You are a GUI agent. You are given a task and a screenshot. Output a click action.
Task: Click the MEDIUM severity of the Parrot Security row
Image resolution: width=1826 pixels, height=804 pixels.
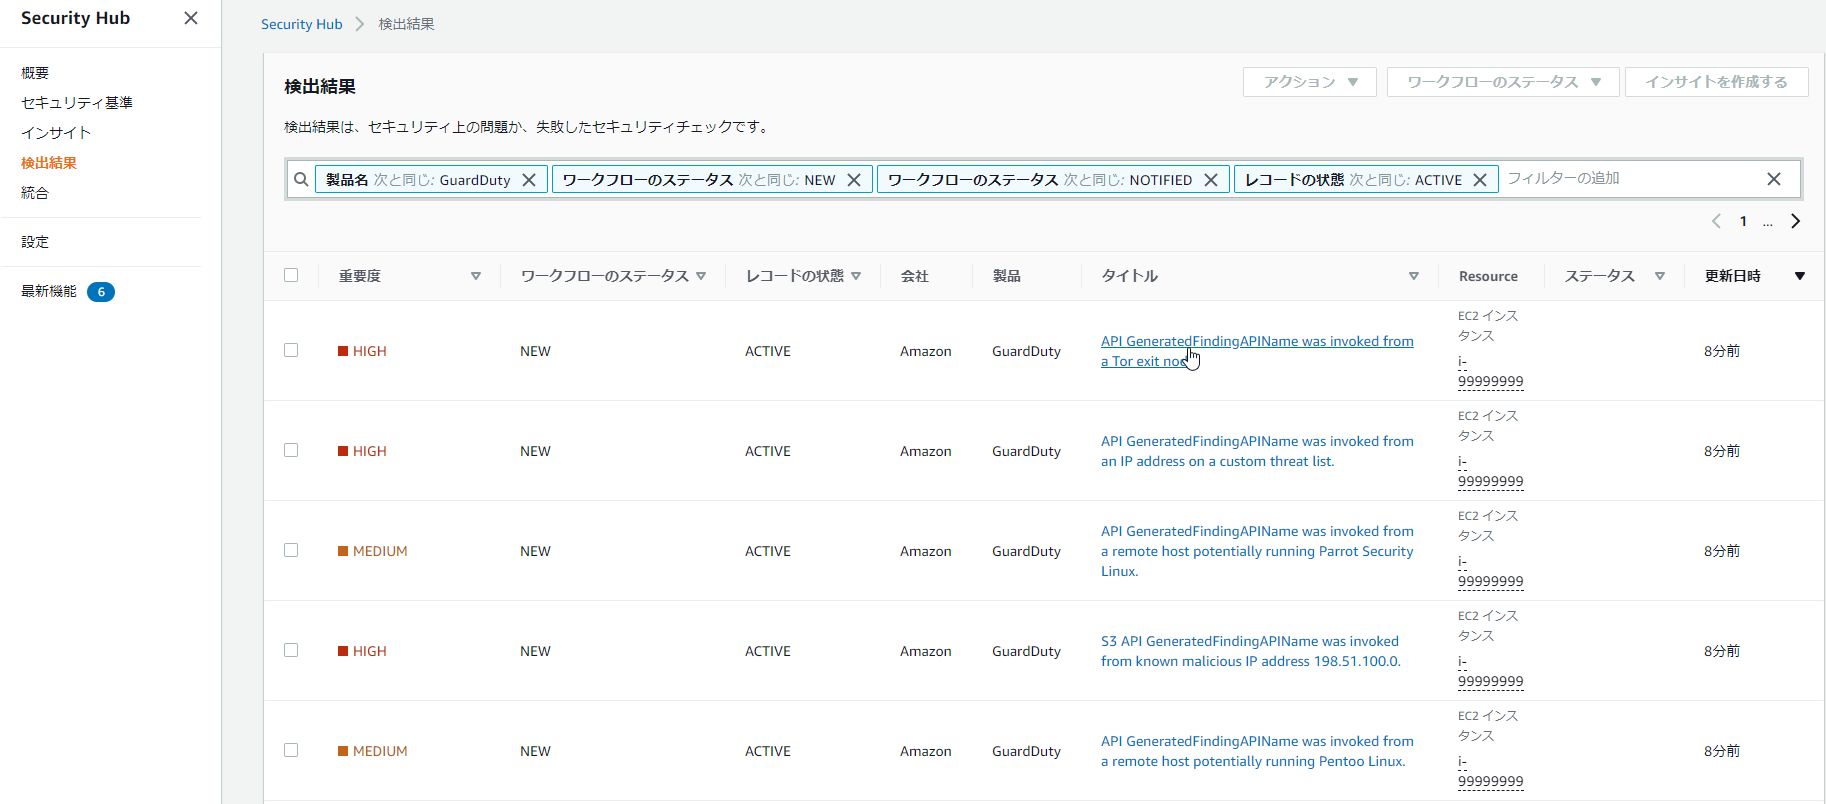(373, 551)
